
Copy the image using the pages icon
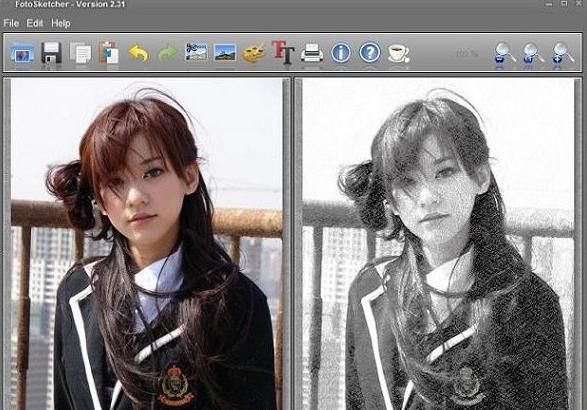coord(80,53)
